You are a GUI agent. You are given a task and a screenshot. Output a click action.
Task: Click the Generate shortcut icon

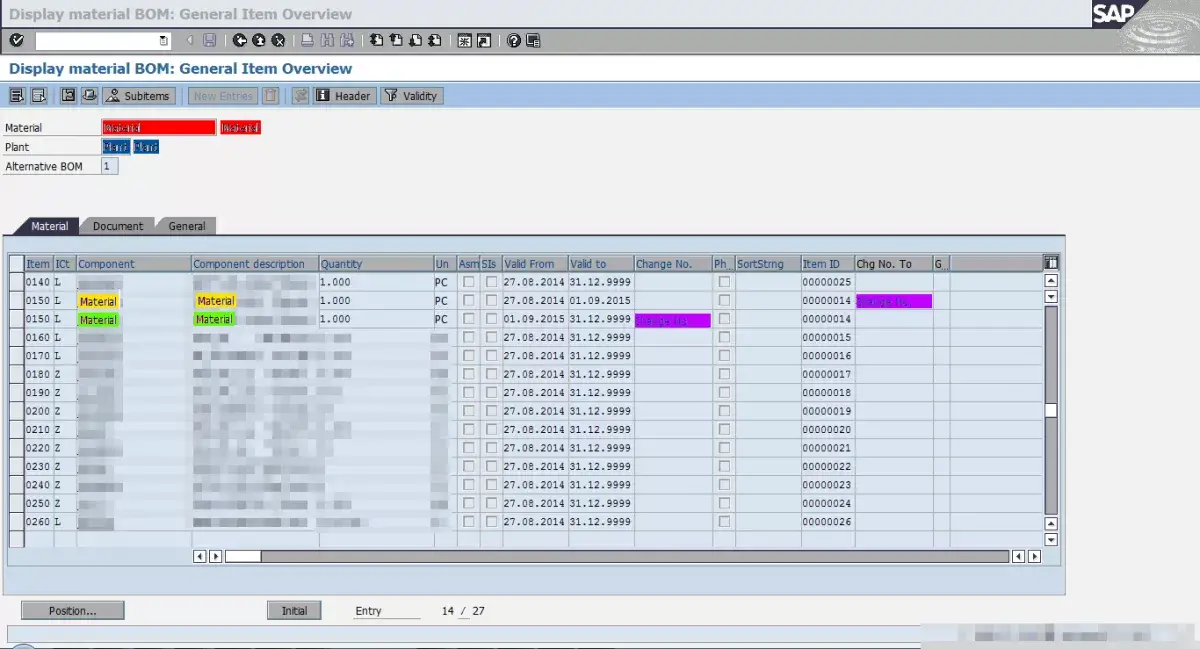[484, 41]
